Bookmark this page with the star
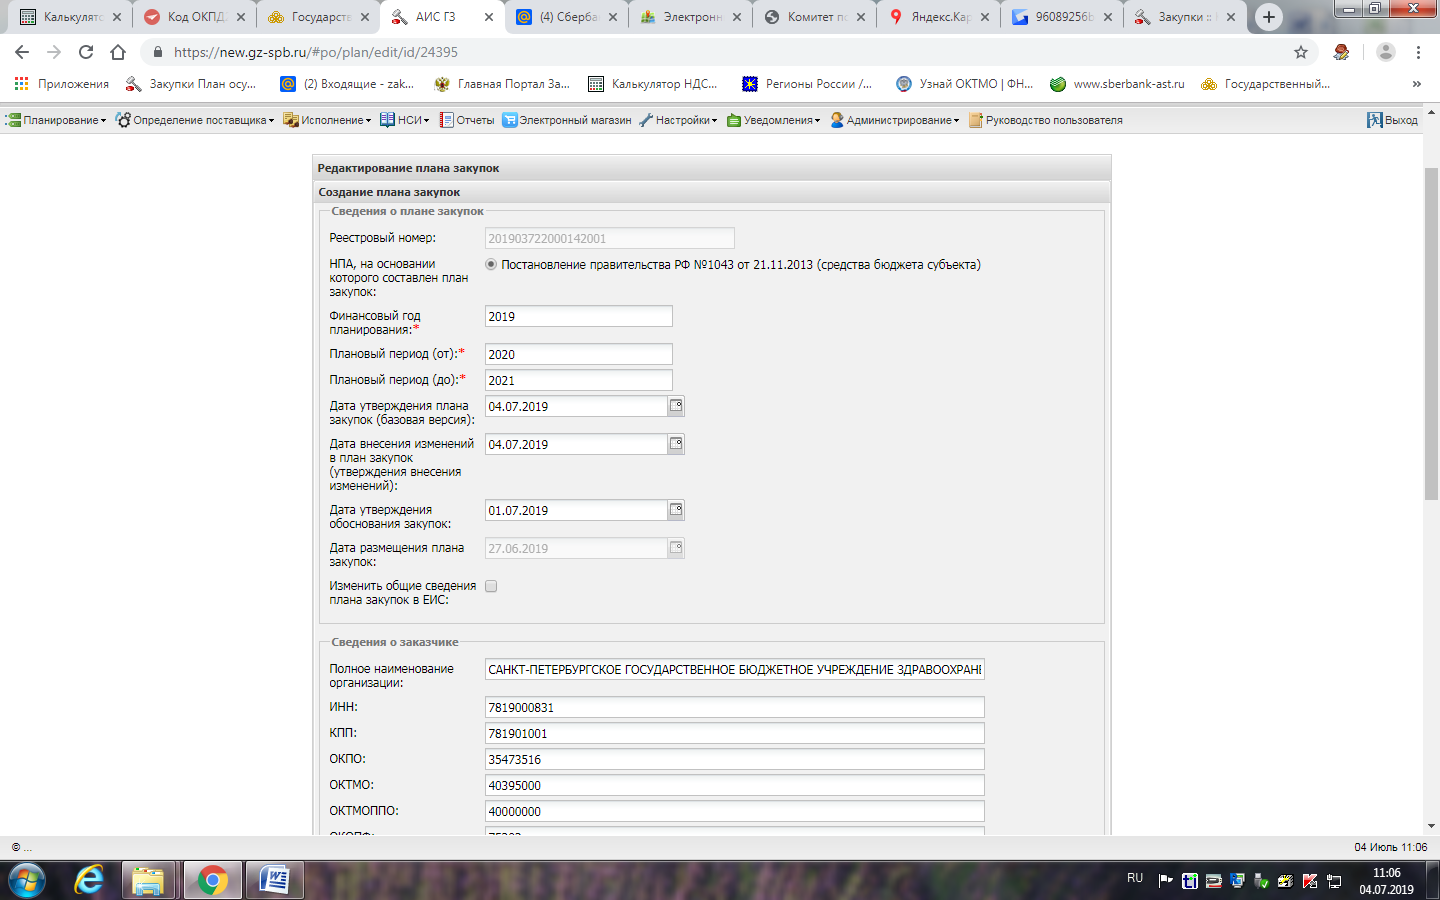The image size is (1440, 900). (1301, 52)
